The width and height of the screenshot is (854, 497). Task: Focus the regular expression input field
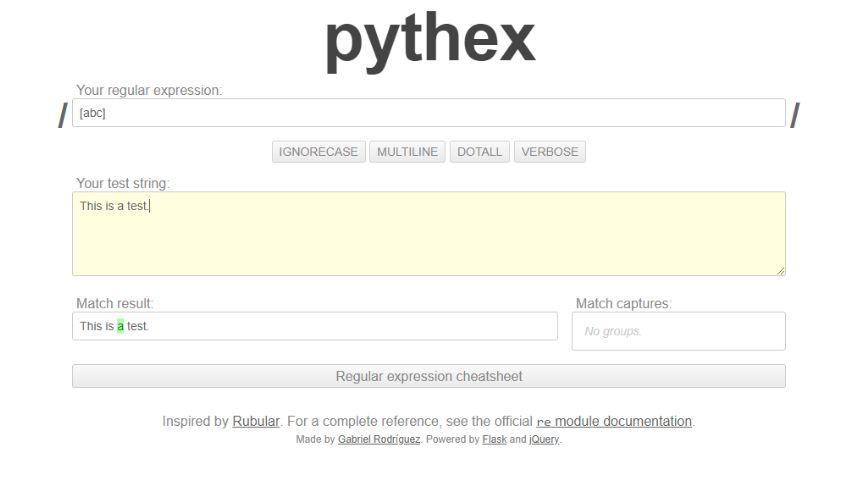(x=428, y=113)
